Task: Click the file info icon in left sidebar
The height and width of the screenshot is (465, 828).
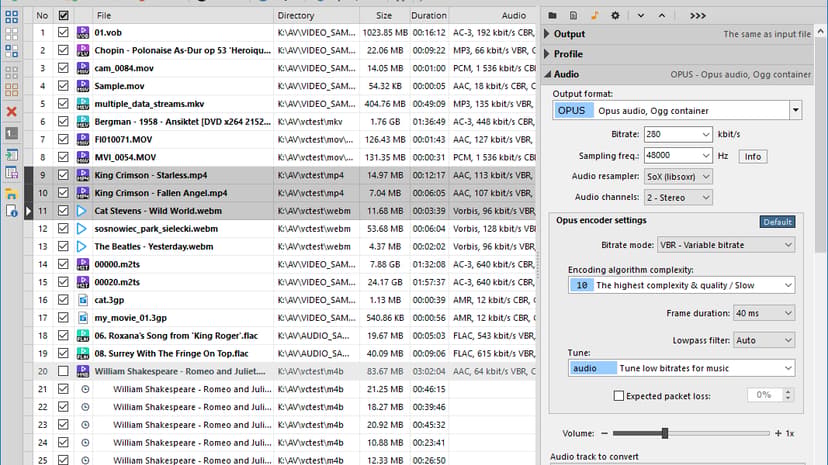Action: tap(11, 211)
